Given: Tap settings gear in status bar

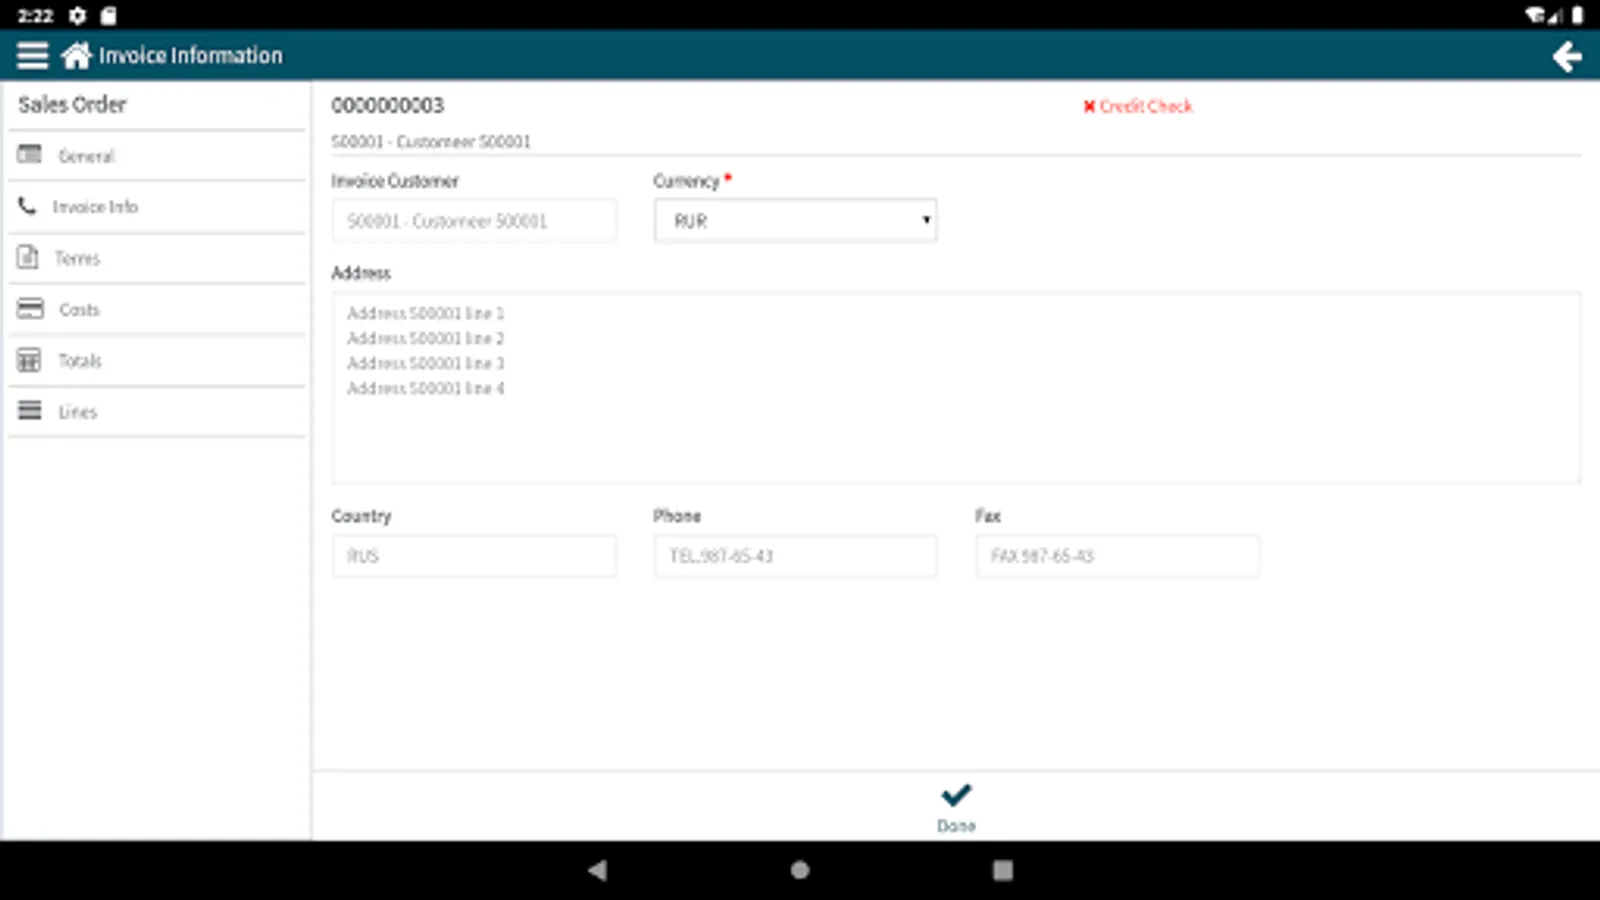Looking at the screenshot, I should pyautogui.click(x=77, y=15).
